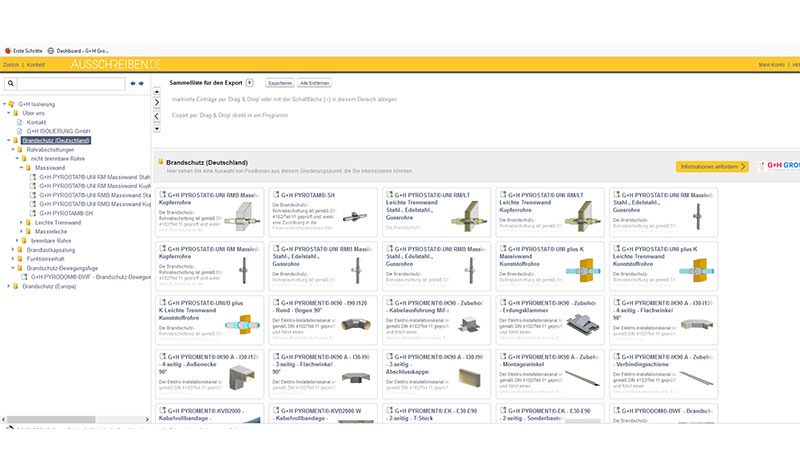Select G+H ISOLIERUNG GmbH in the tree
This screenshot has height=472, width=800.
click(58, 131)
